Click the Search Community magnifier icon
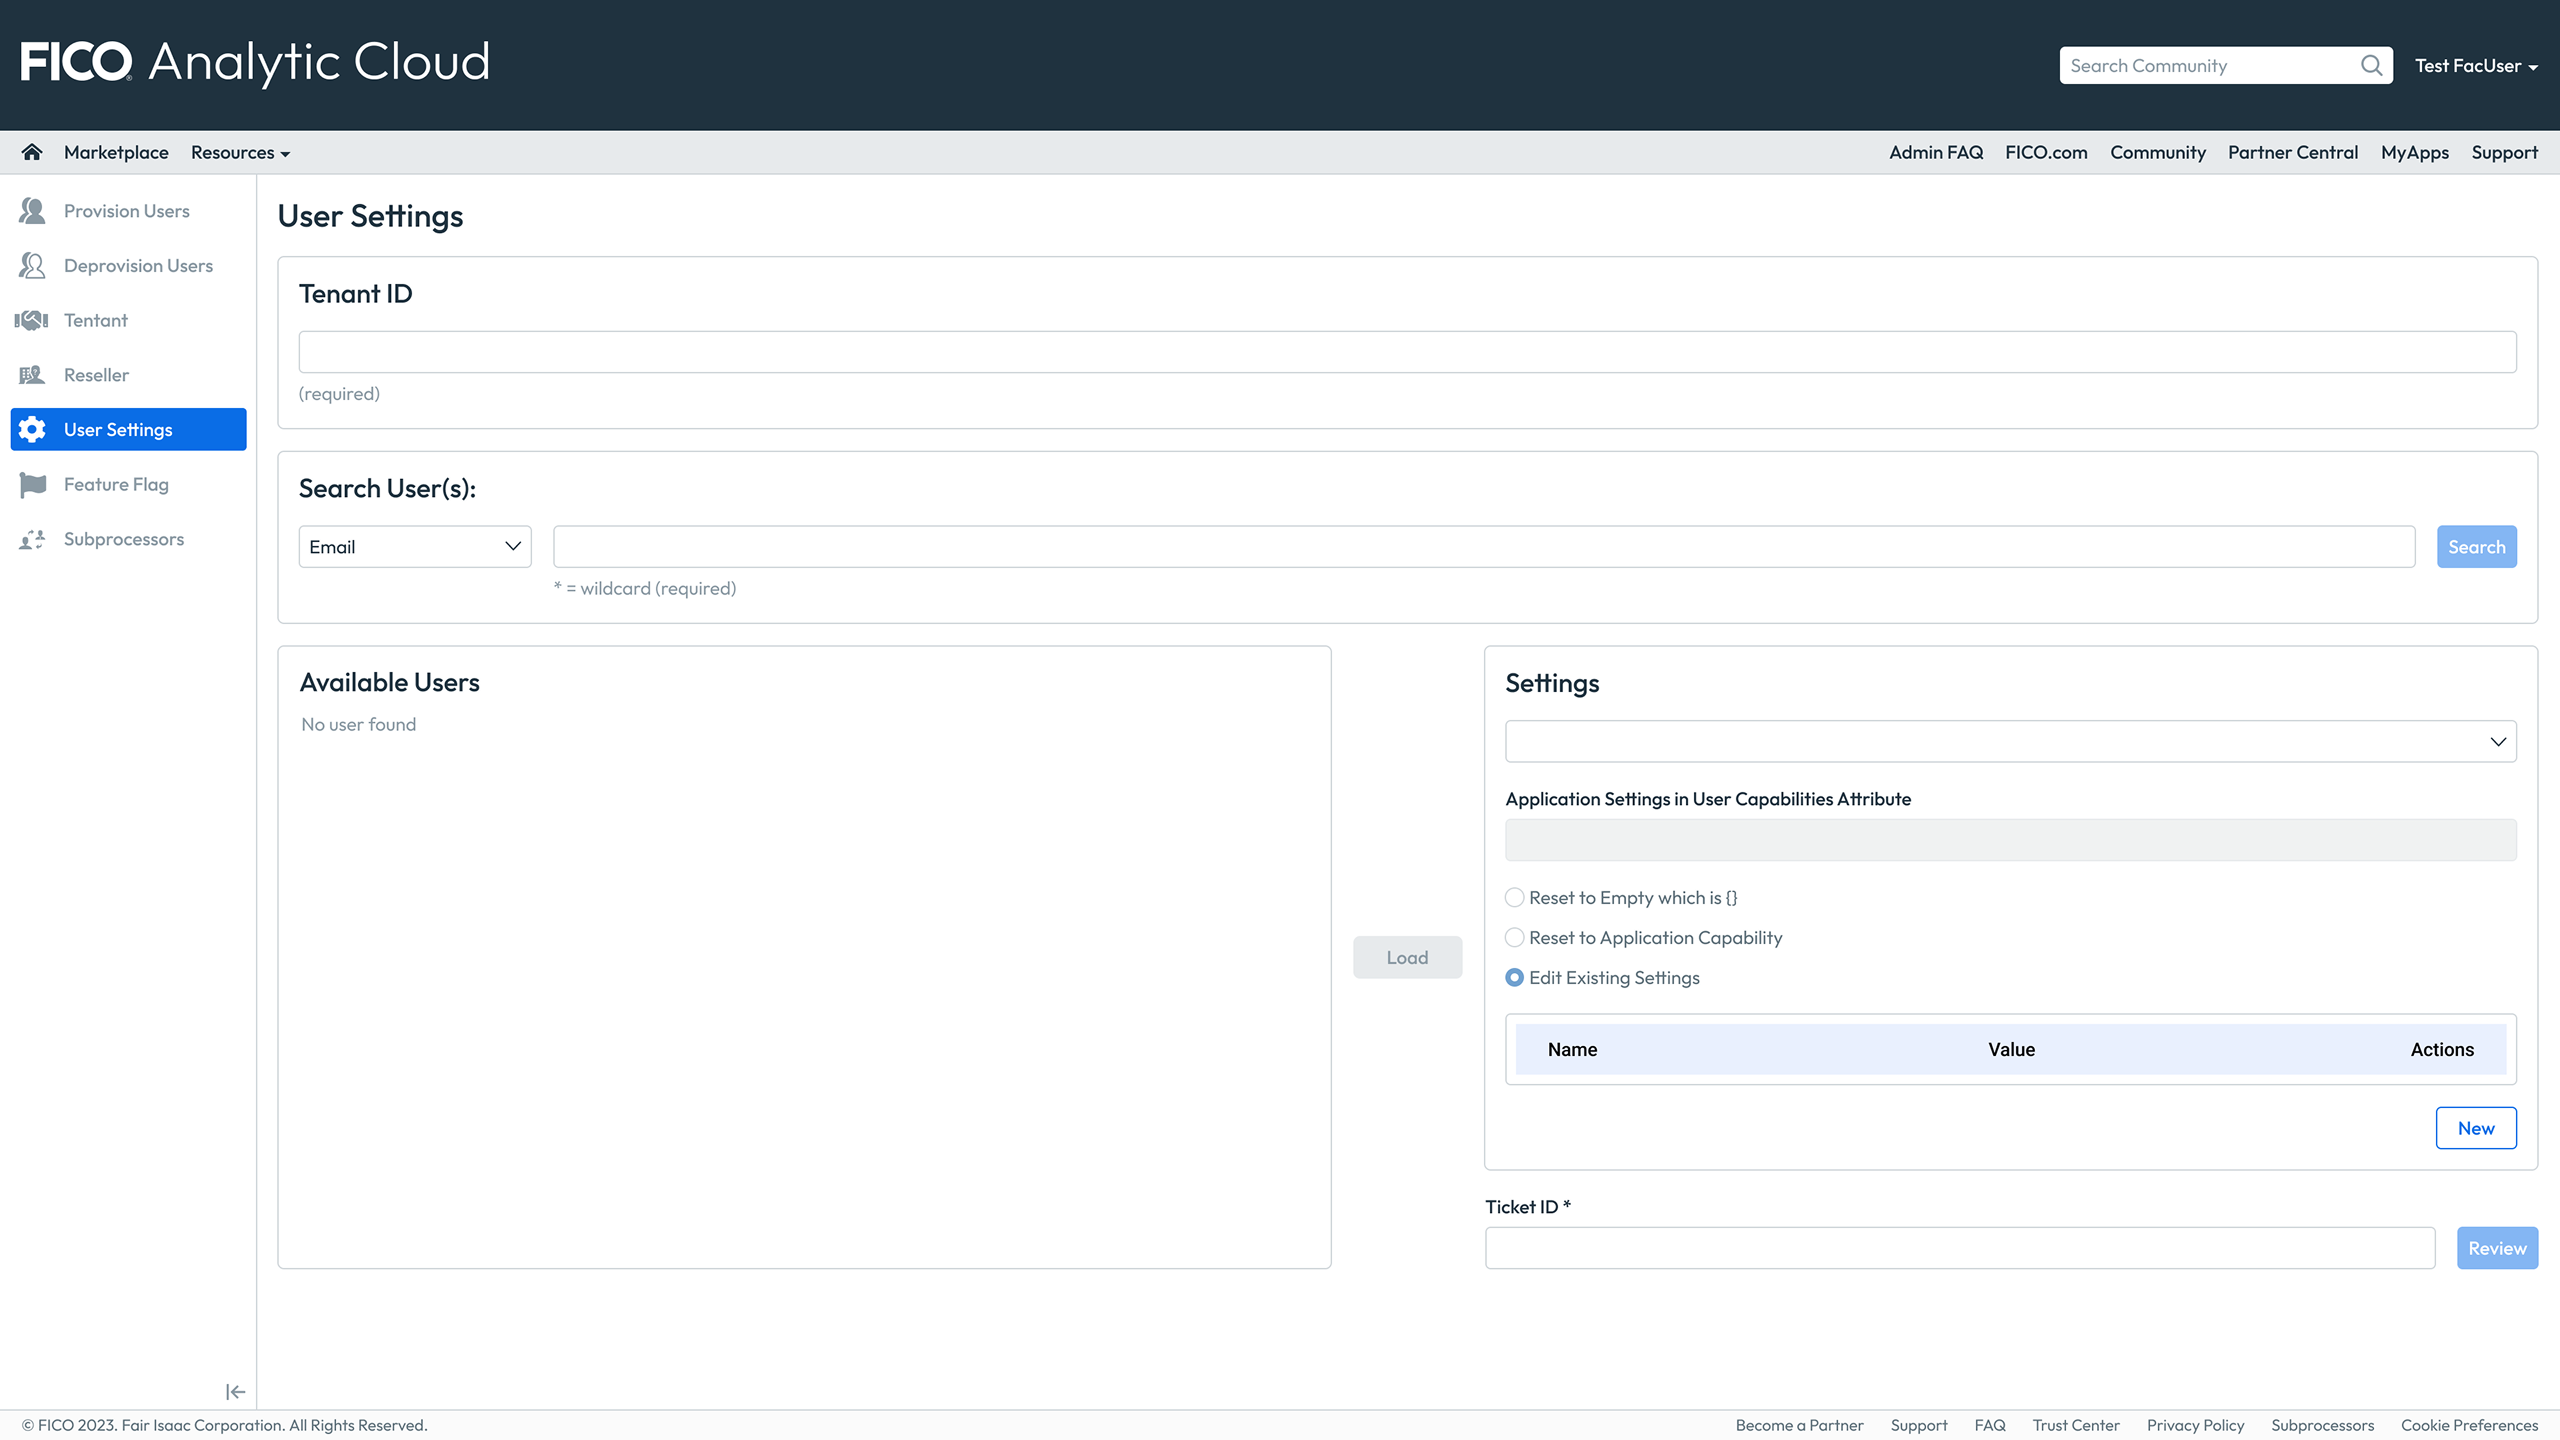The height and width of the screenshot is (1440, 2560). [2371, 66]
